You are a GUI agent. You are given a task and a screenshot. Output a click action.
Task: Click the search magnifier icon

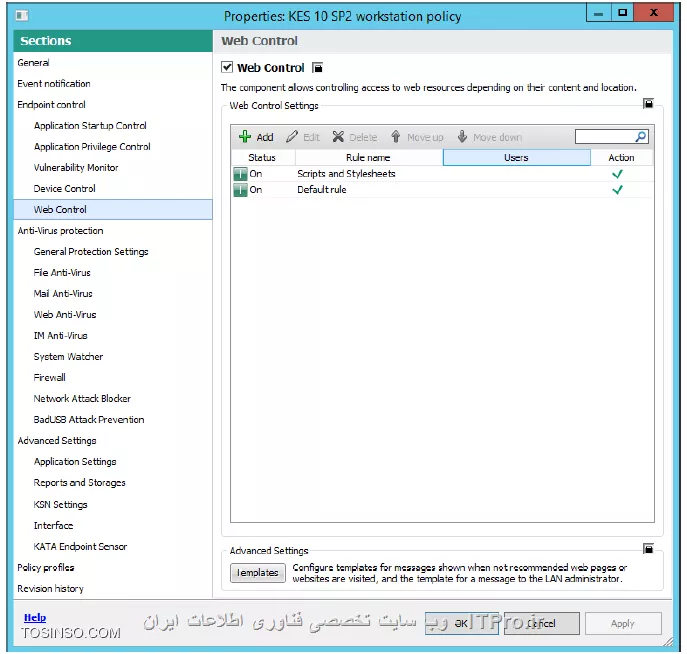click(641, 137)
